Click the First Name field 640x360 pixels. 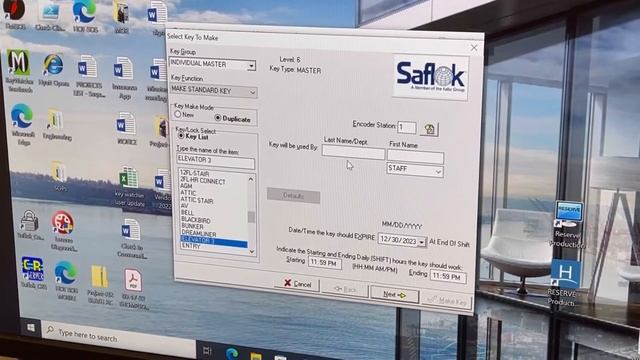point(415,157)
